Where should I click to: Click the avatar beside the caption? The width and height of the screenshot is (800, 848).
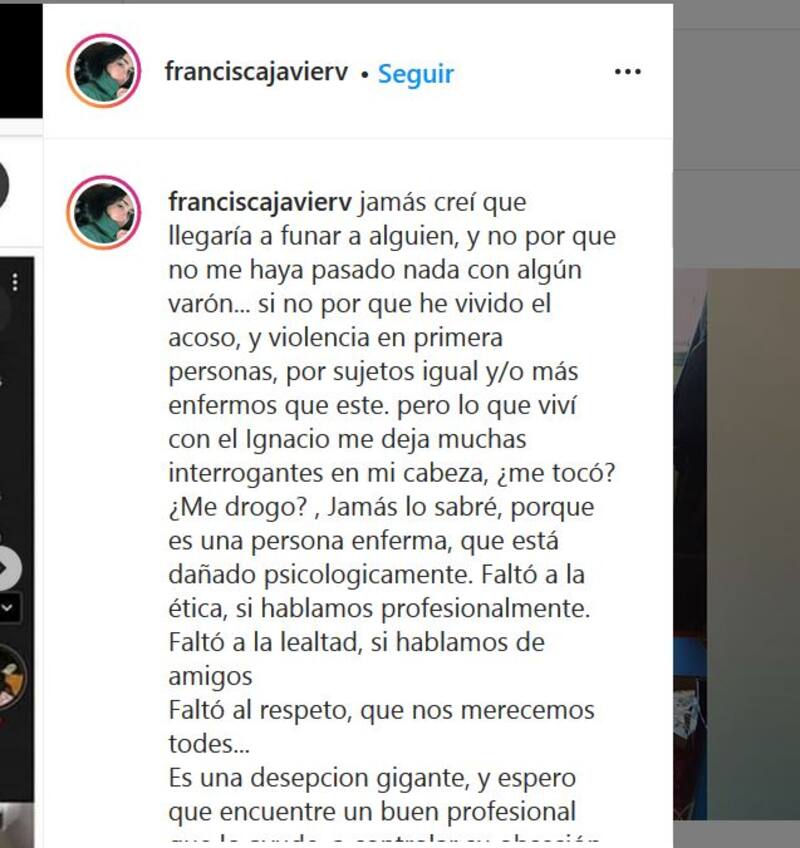tap(103, 212)
